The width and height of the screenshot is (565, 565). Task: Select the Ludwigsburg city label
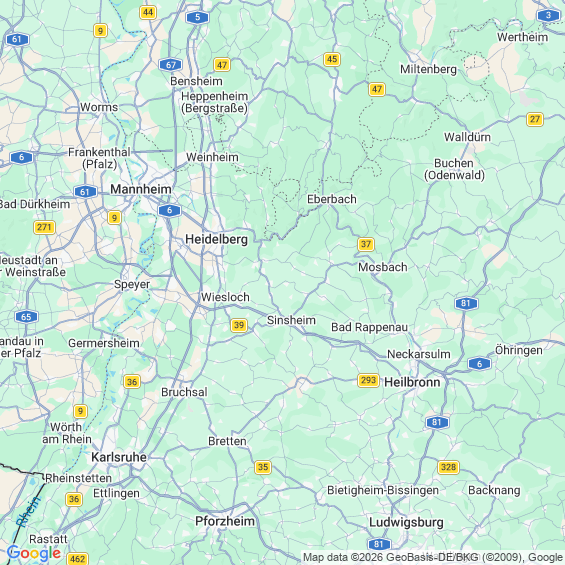(x=406, y=522)
